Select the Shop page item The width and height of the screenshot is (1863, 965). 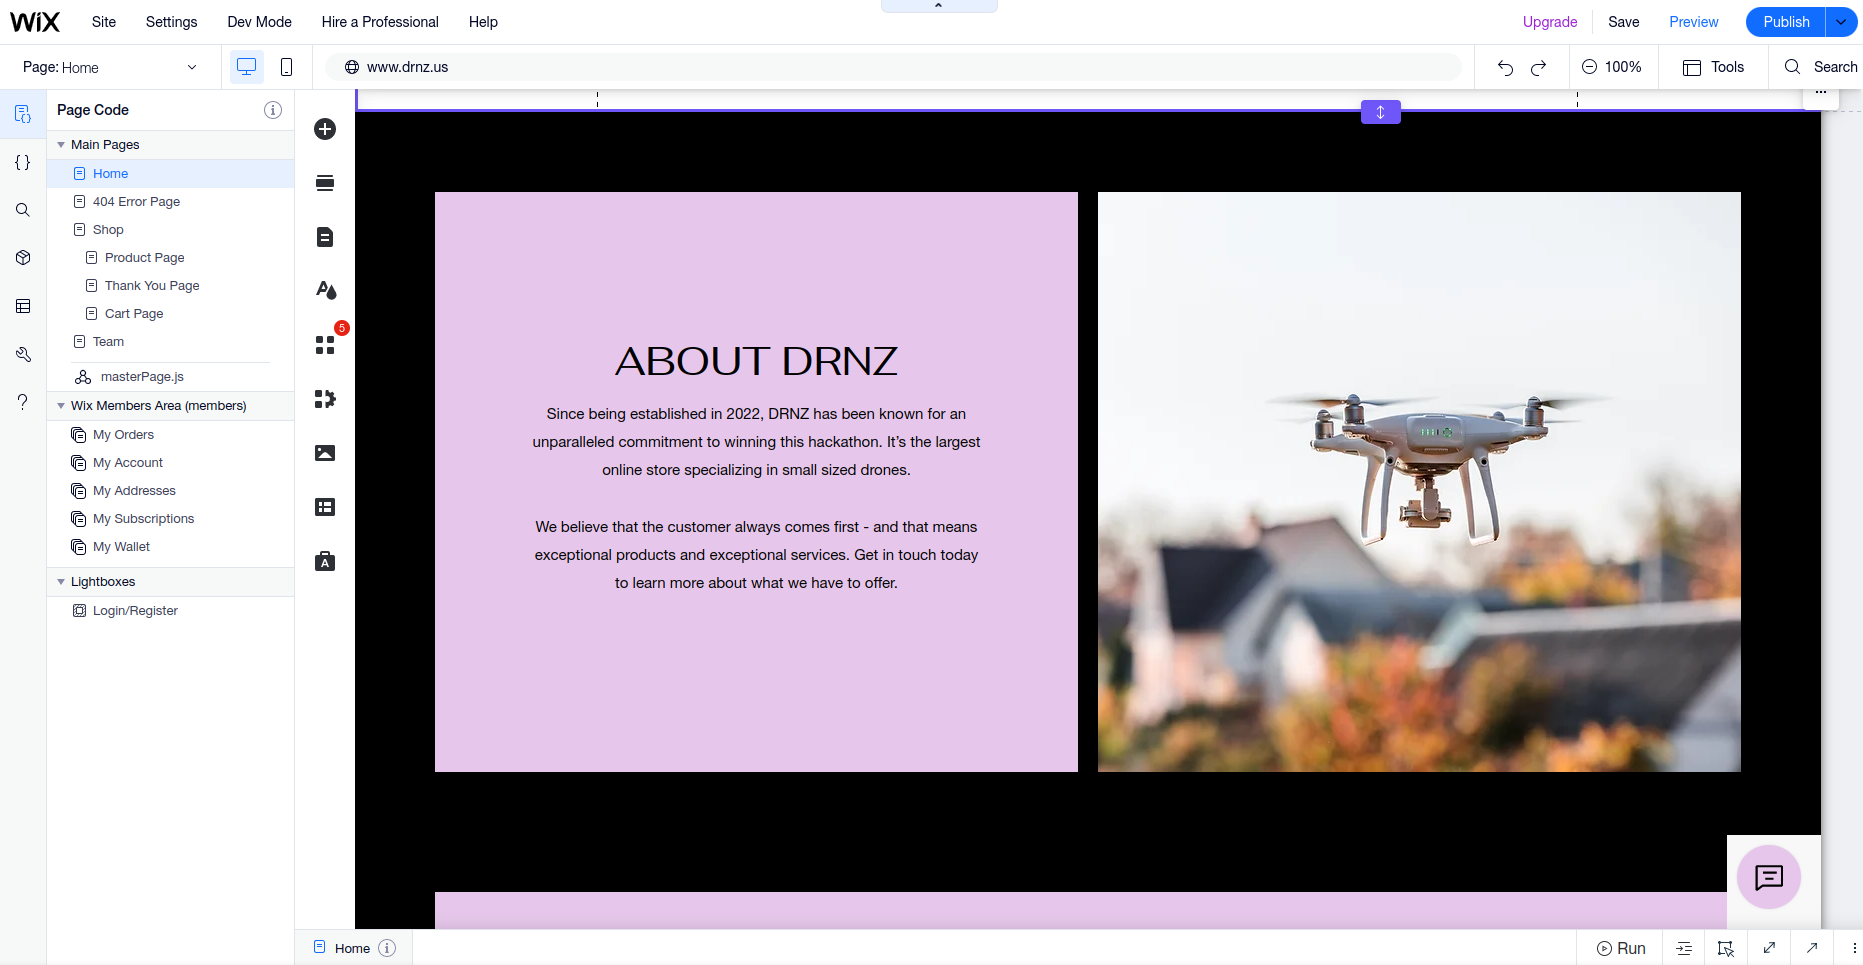pyautogui.click(x=171, y=230)
